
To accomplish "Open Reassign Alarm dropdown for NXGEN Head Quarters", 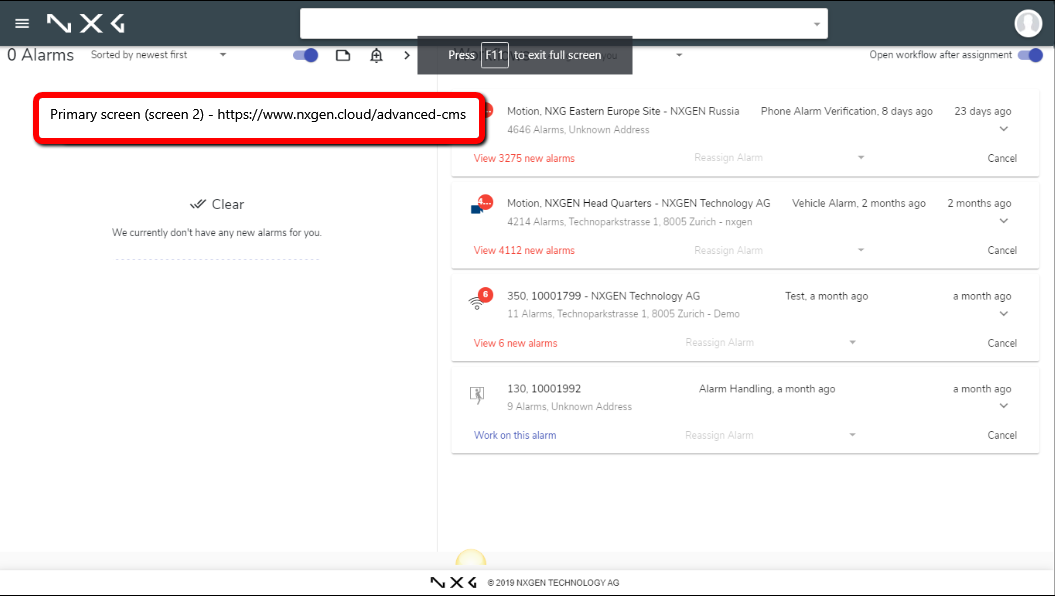I will click(x=779, y=250).
